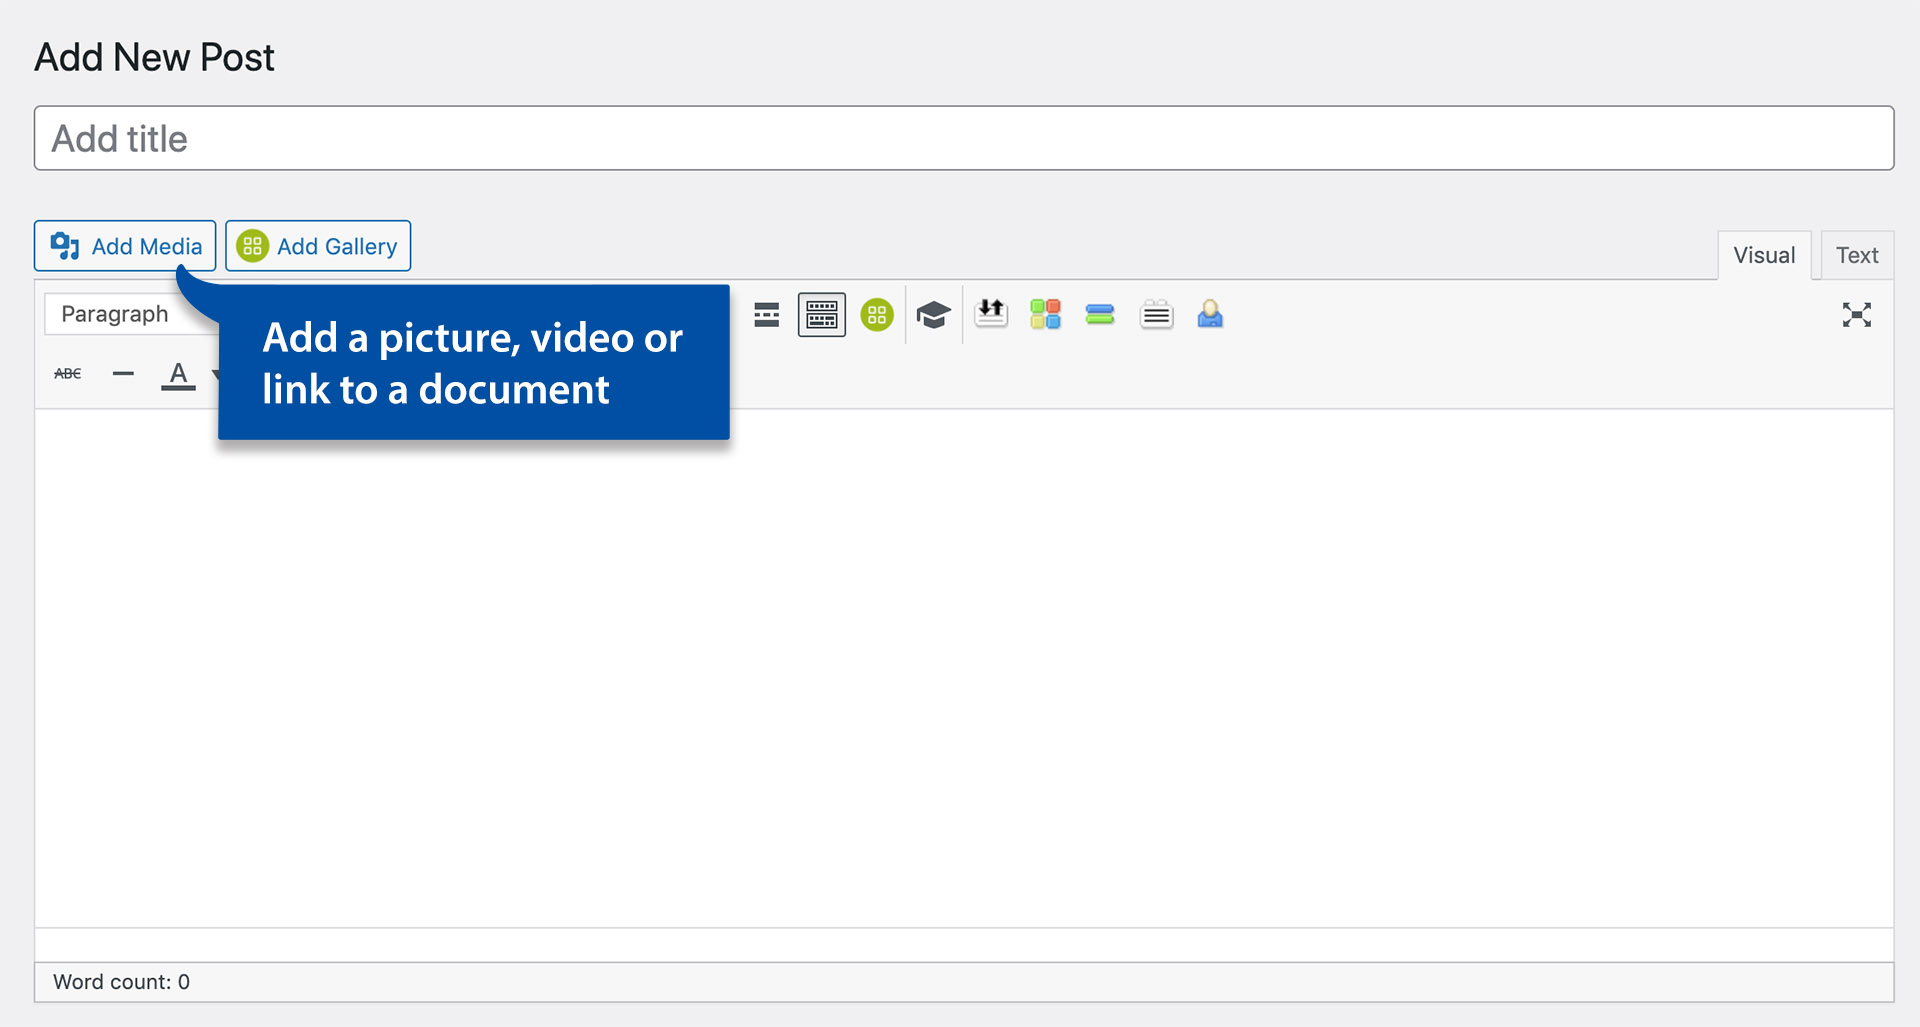This screenshot has width=1920, height=1027.
Task: Click the green gallery grid toolbar icon
Action: tap(877, 315)
